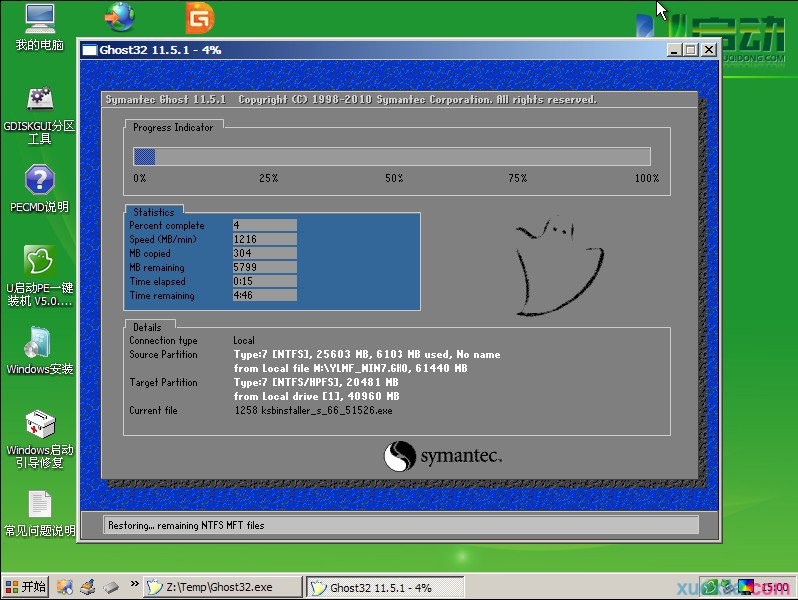Open the orange G desktop icon
Viewport: 798px width, 600px height.
tap(200, 17)
